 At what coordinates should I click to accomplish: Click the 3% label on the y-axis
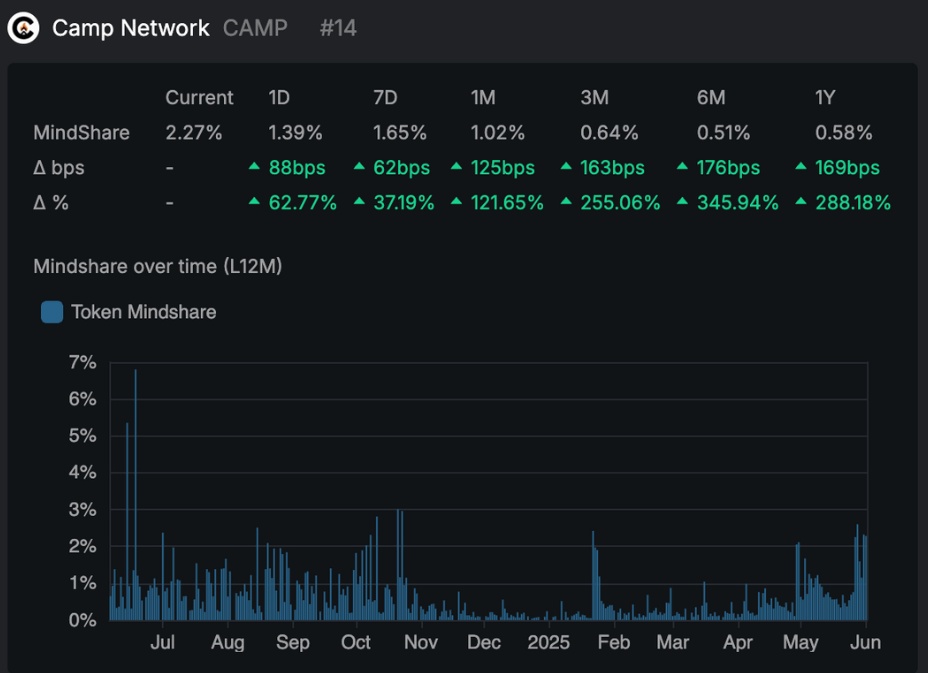83,510
